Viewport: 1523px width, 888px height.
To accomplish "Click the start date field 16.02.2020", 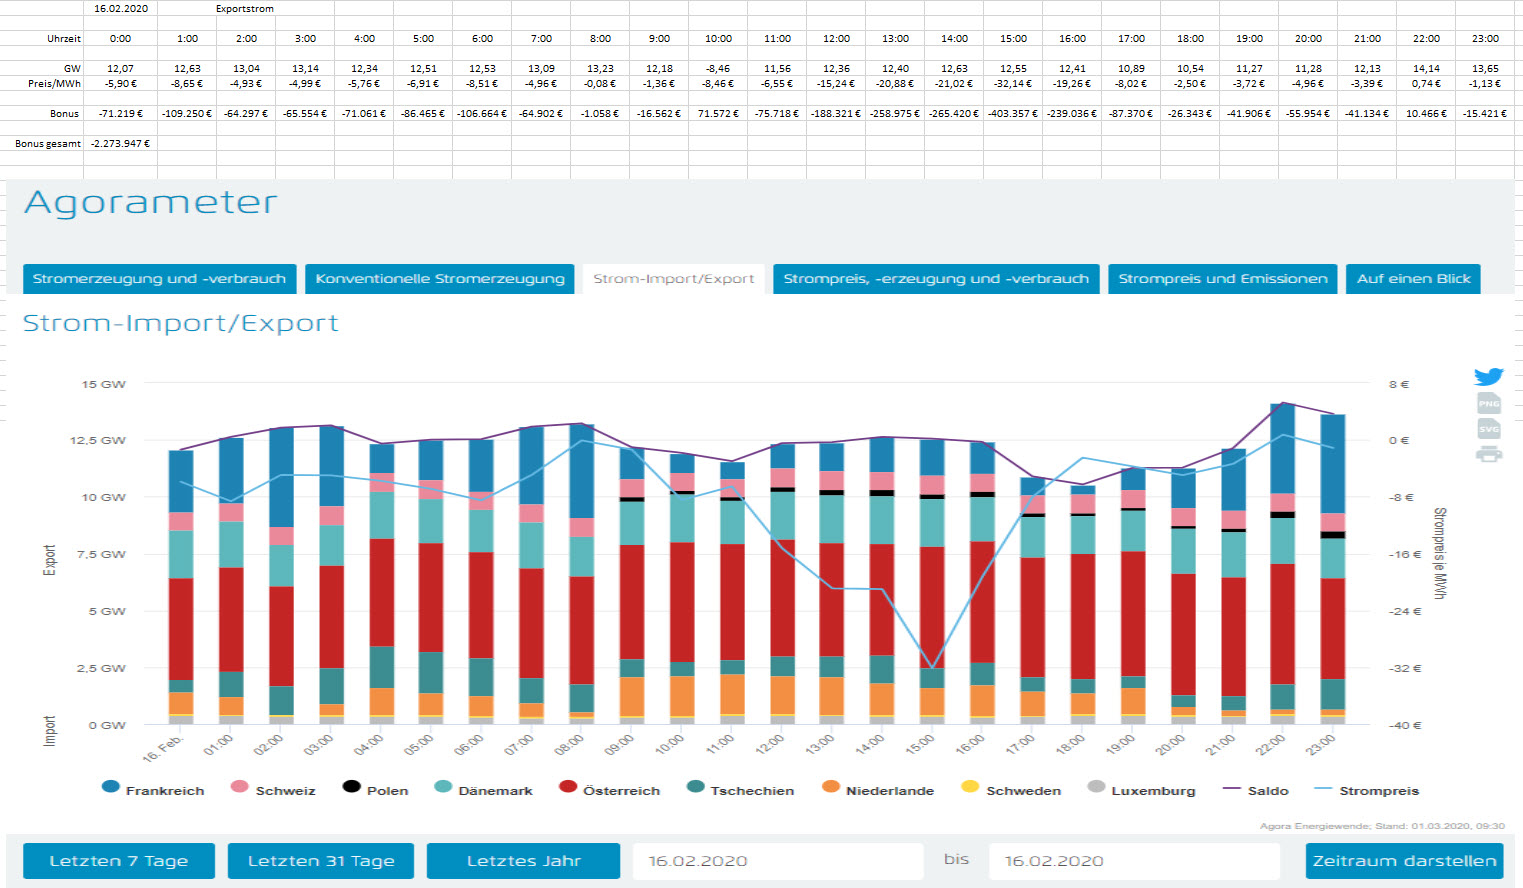I will [x=777, y=861].
